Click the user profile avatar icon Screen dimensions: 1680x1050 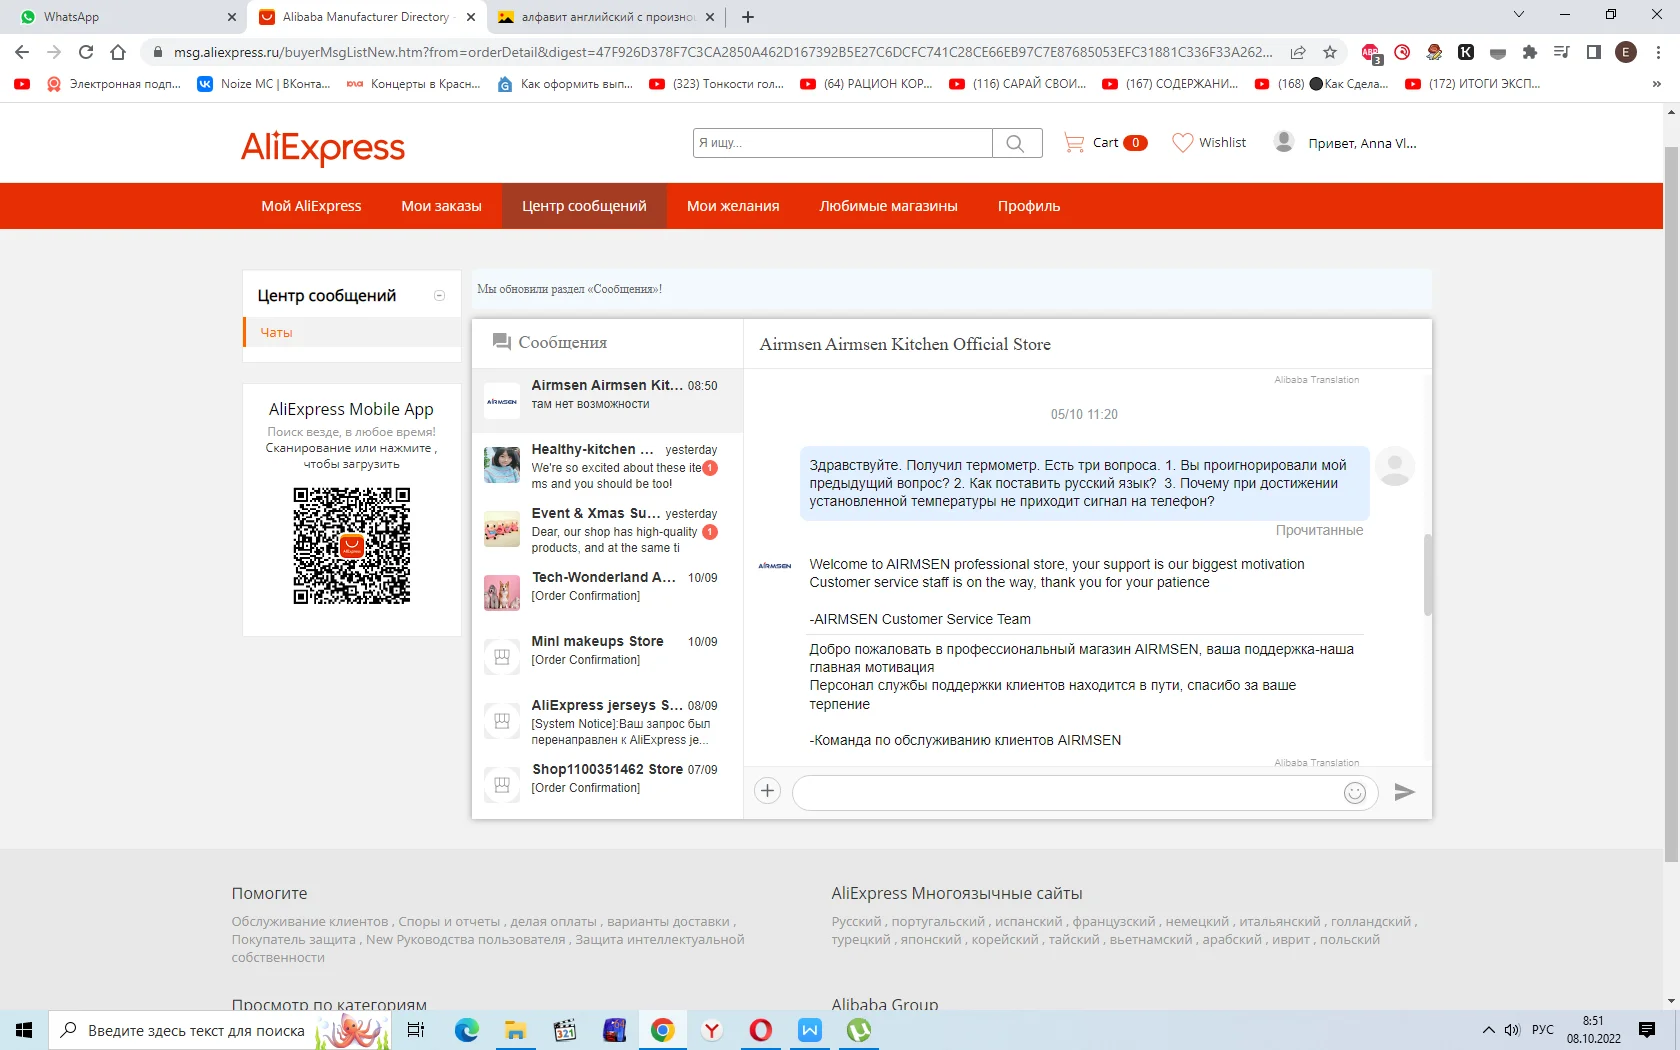[x=1284, y=142]
